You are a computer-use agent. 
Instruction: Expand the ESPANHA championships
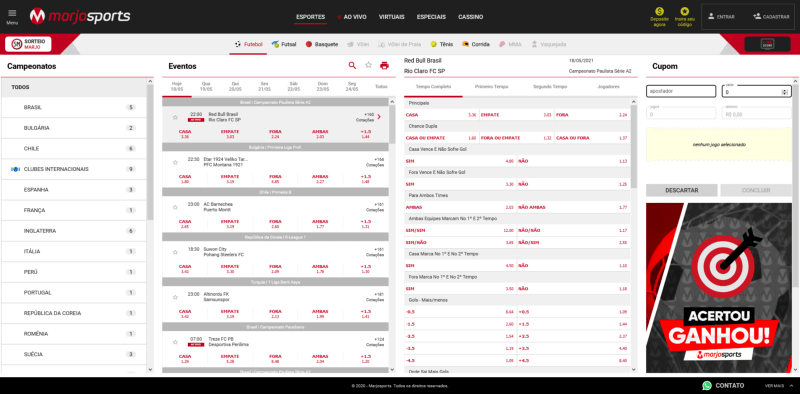(x=74, y=190)
